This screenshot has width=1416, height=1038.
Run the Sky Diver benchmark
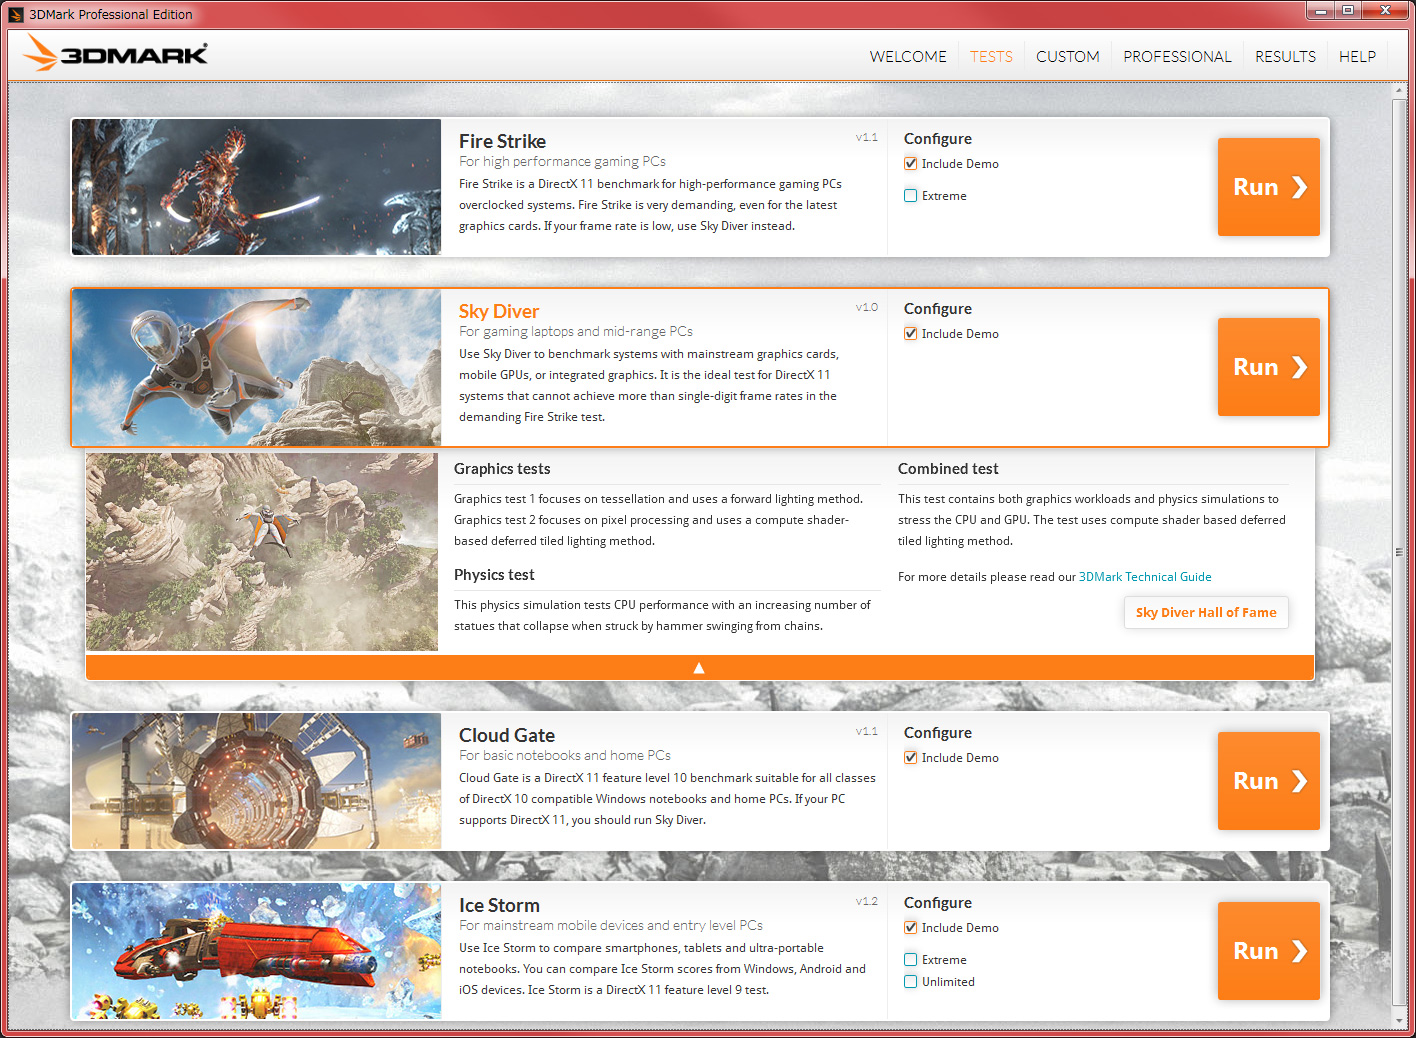click(1268, 367)
